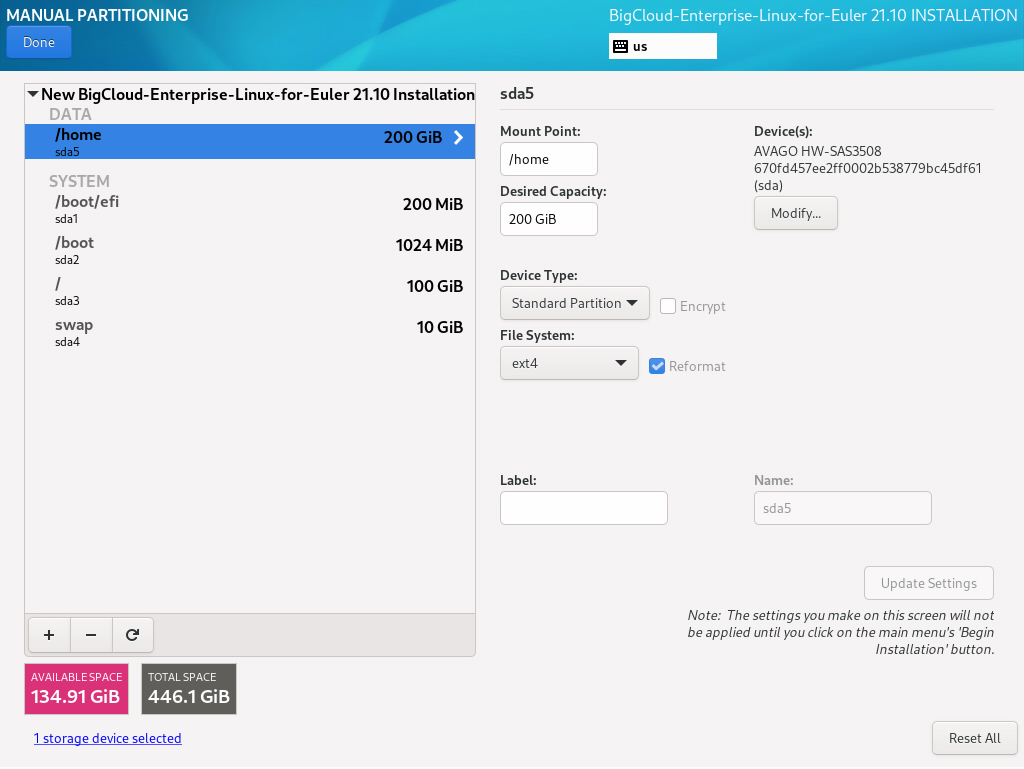This screenshot has width=1024, height=769.
Task: Click Modify... to change devices
Action: pos(795,213)
